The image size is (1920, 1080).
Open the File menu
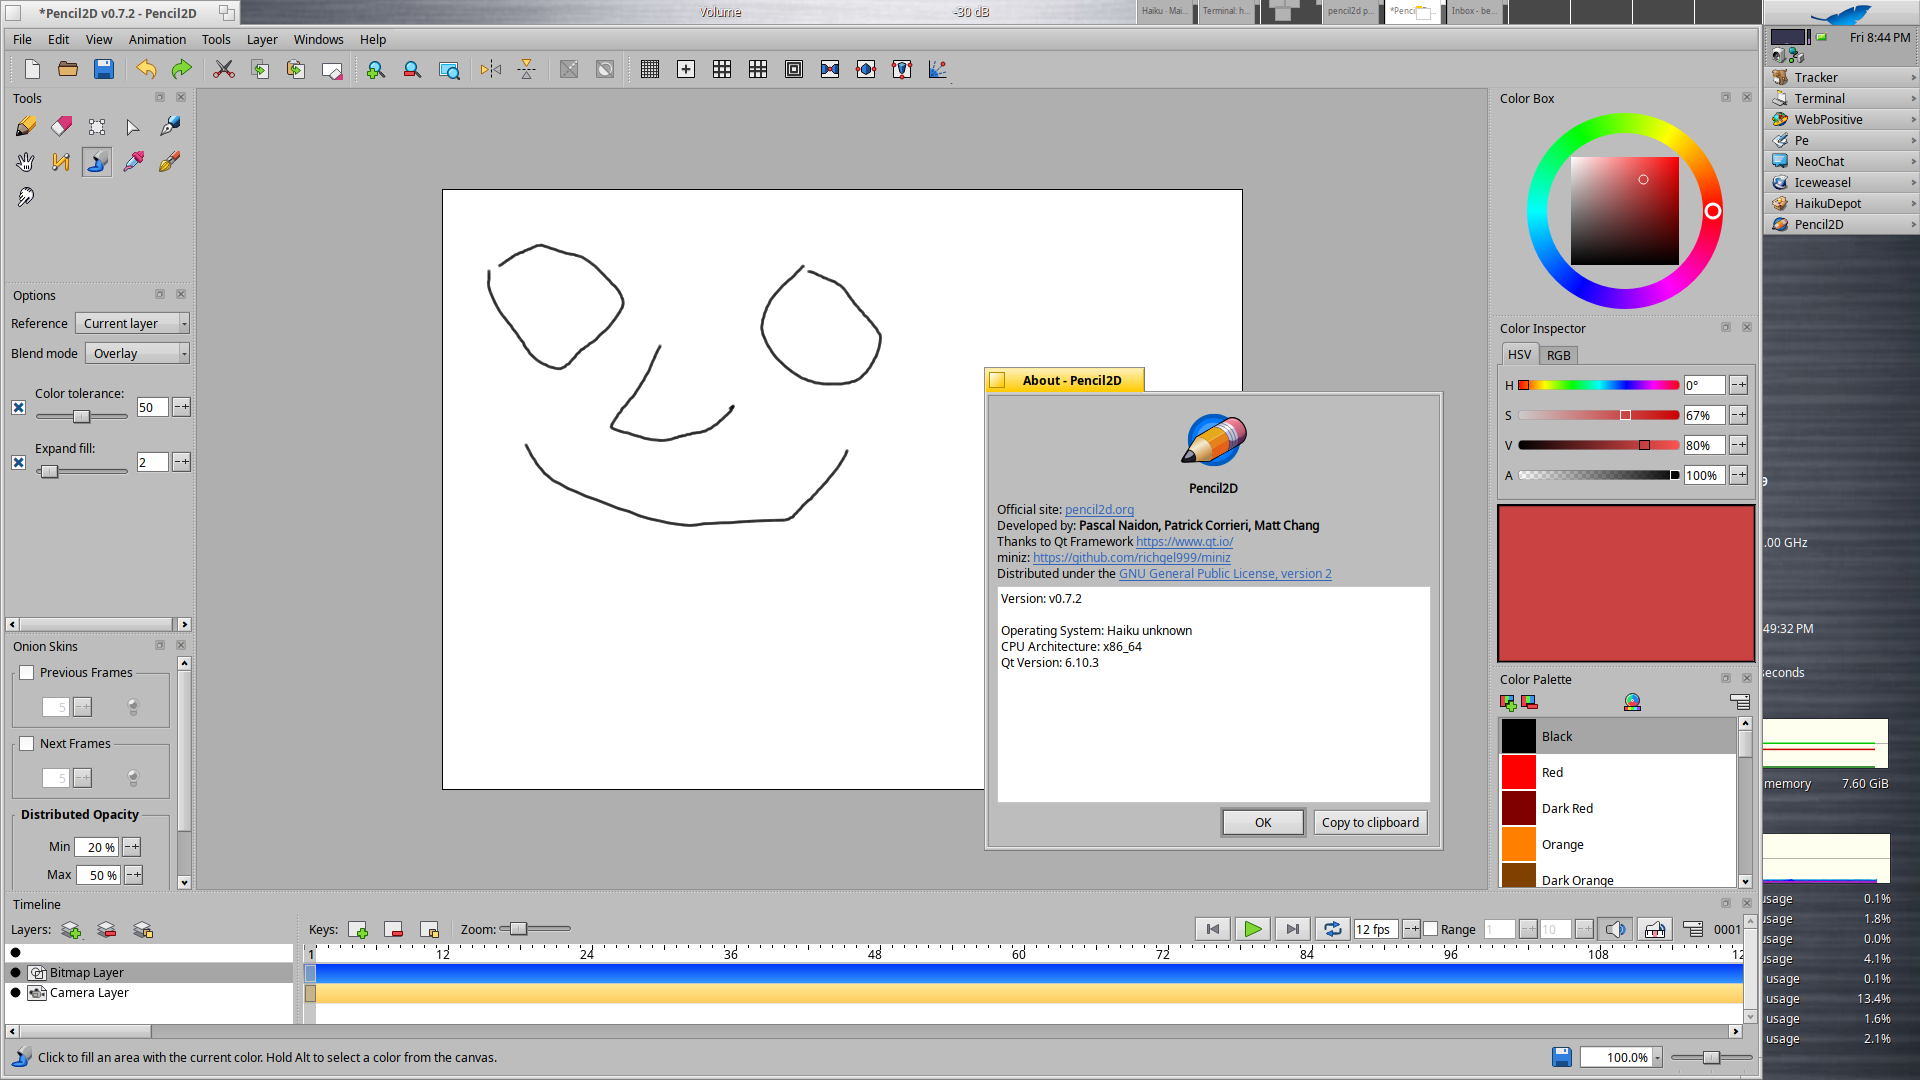[x=22, y=40]
